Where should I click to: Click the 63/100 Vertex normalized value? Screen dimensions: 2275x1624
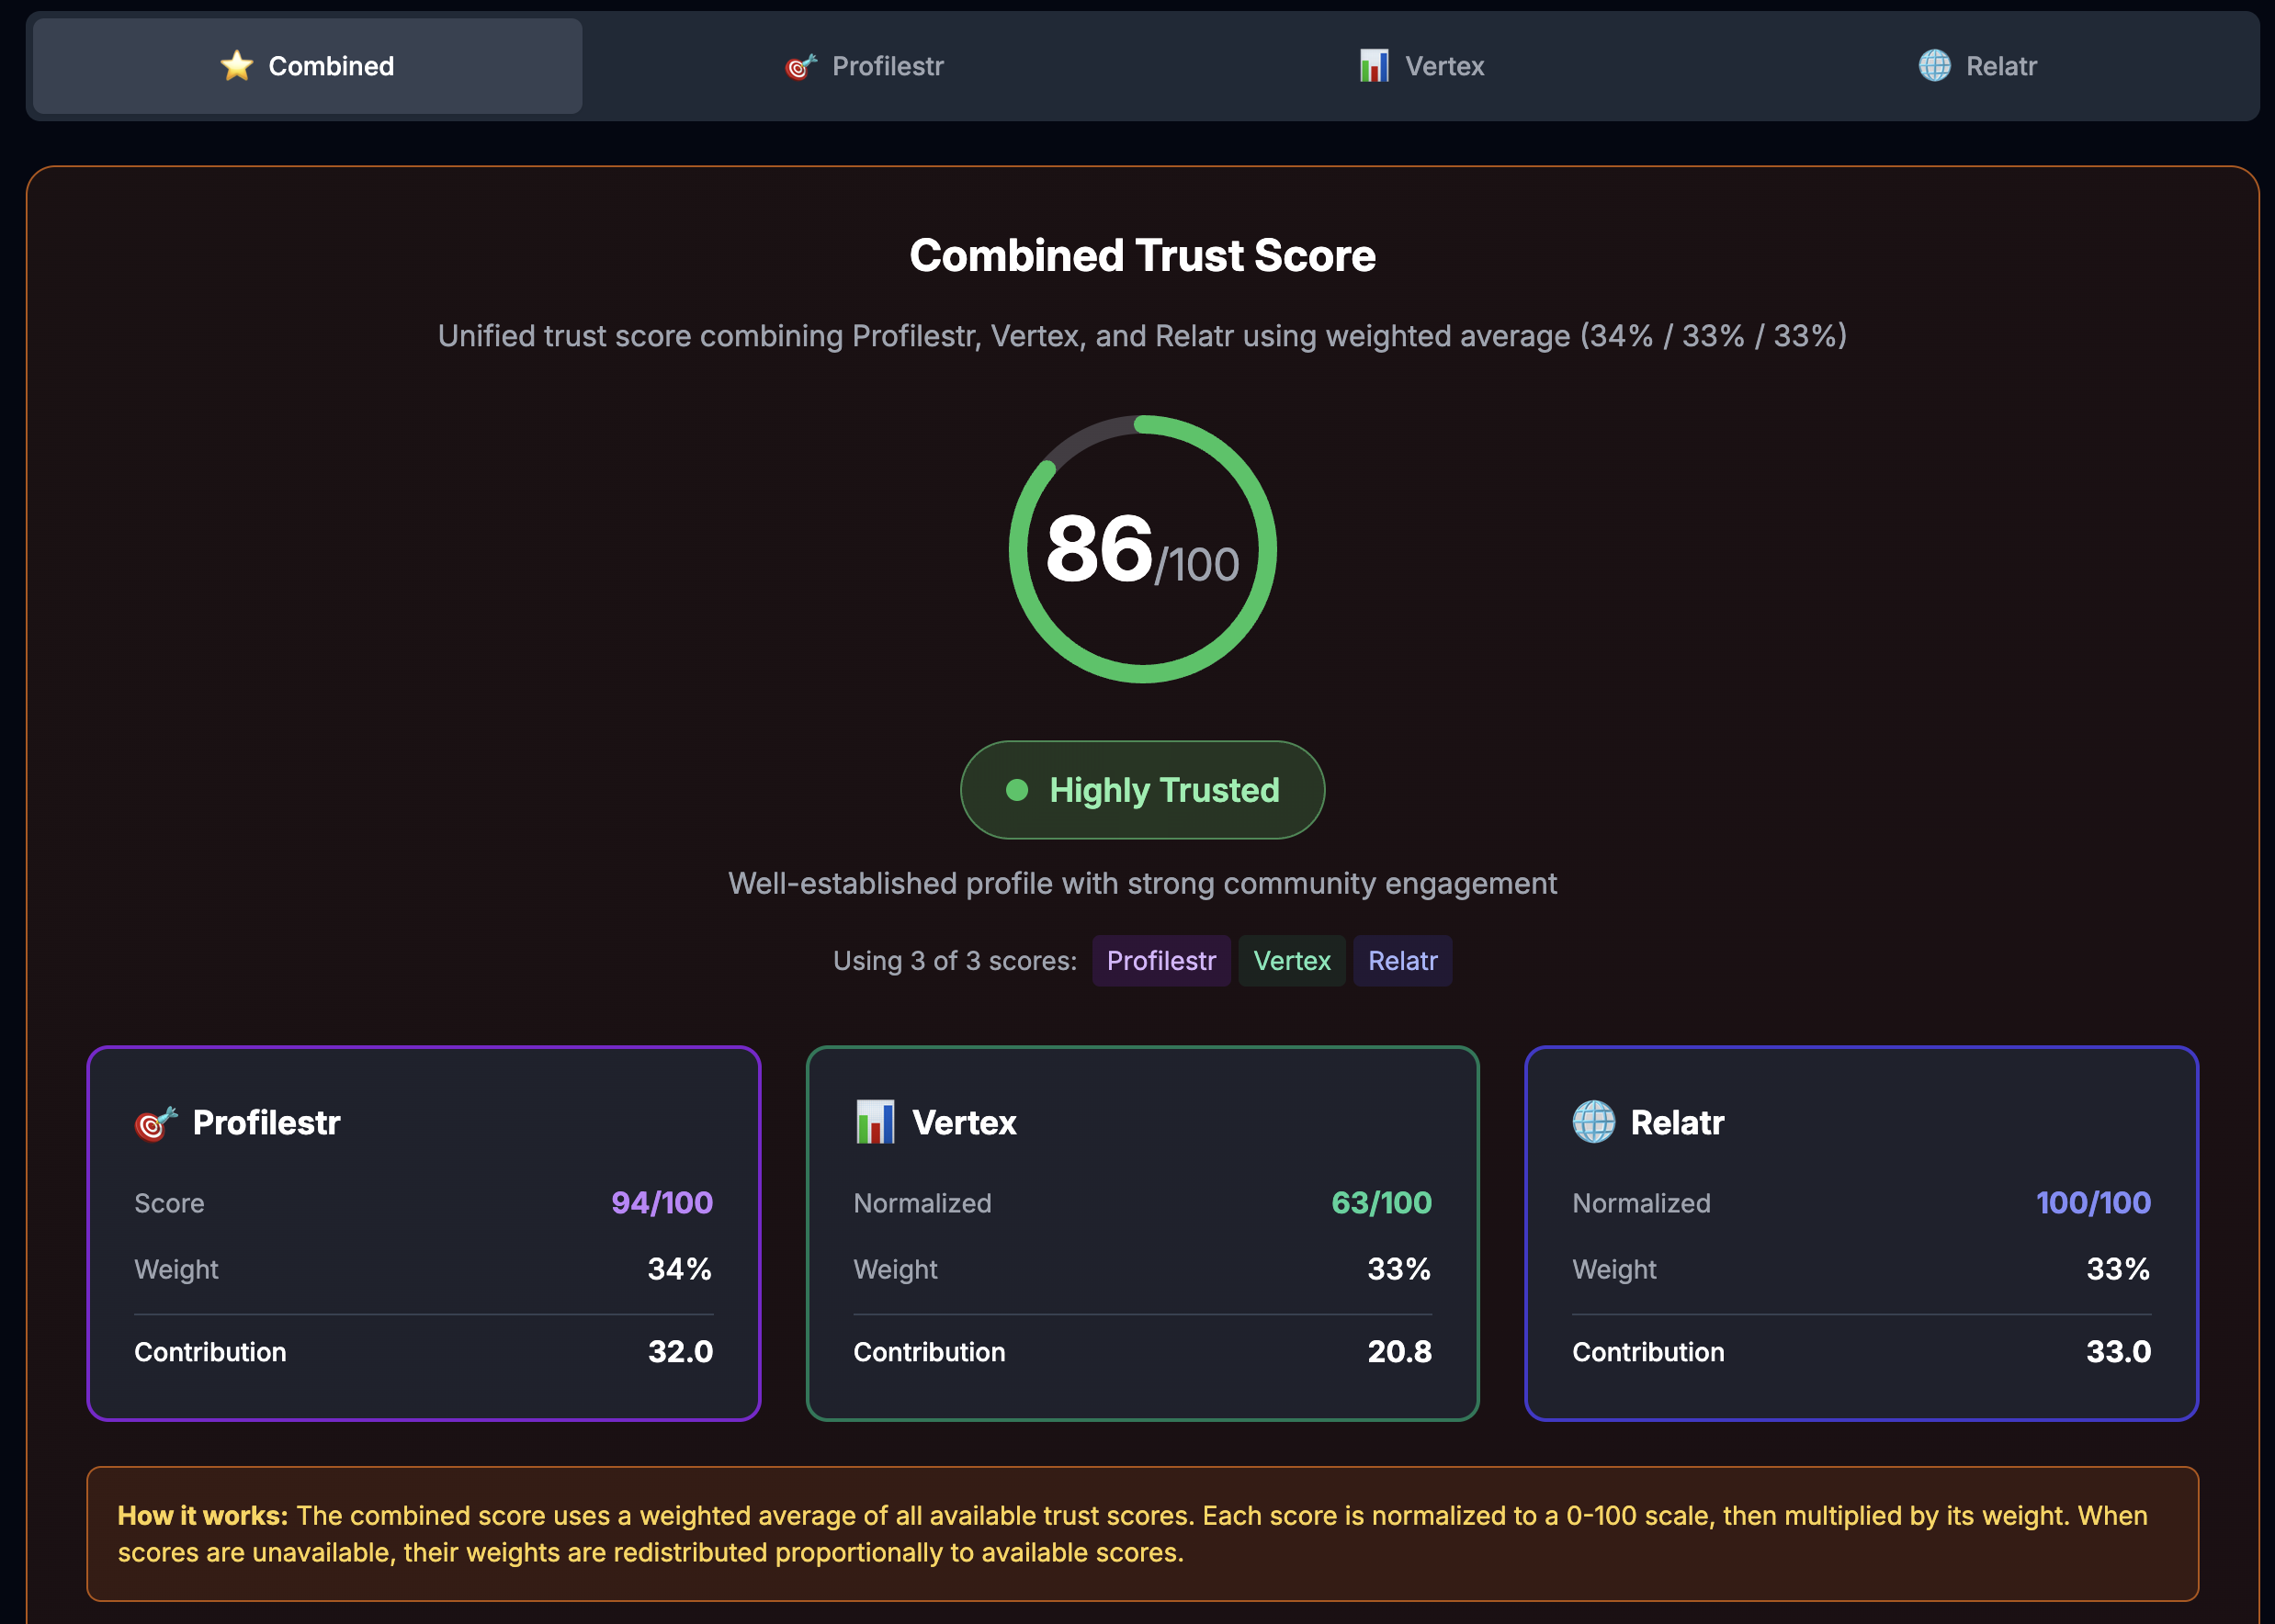click(1381, 1202)
